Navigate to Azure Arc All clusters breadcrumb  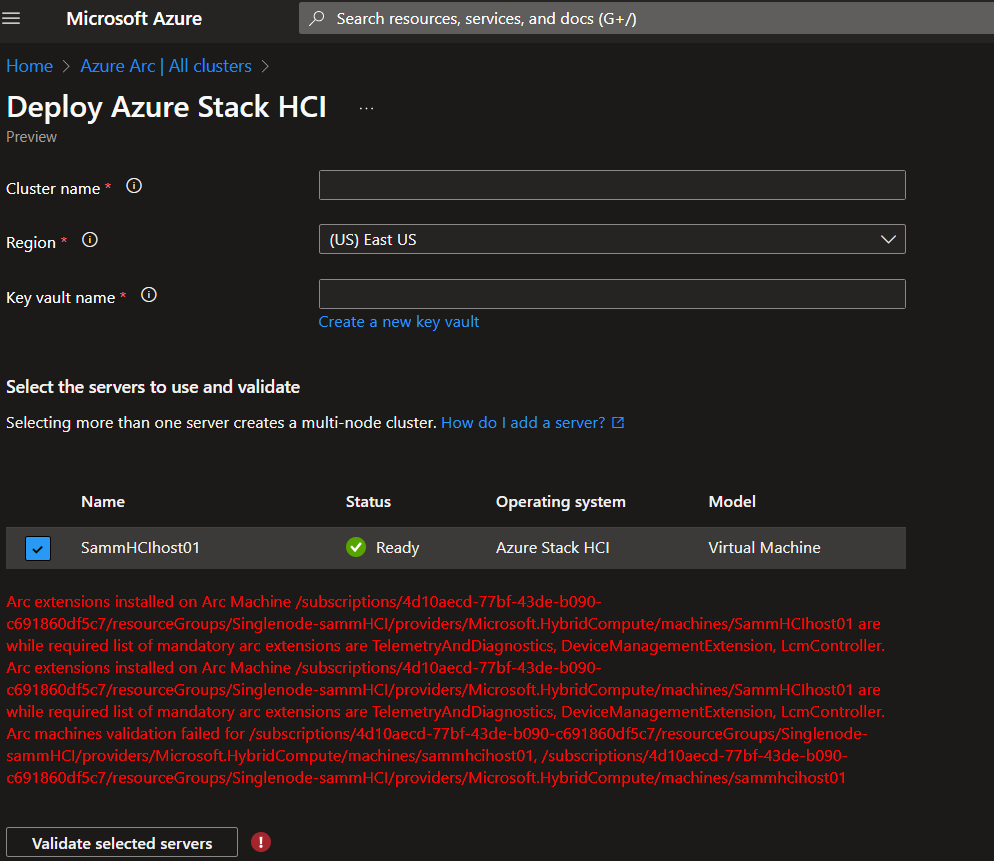[x=166, y=65]
